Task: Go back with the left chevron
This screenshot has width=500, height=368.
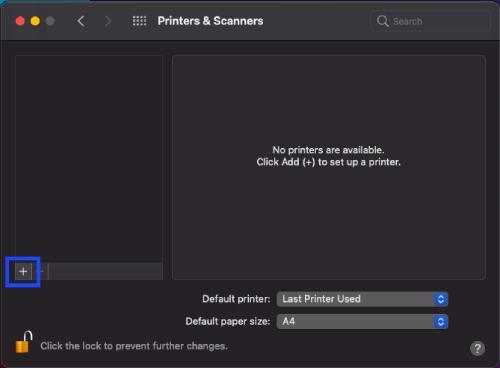Action: pyautogui.click(x=81, y=21)
